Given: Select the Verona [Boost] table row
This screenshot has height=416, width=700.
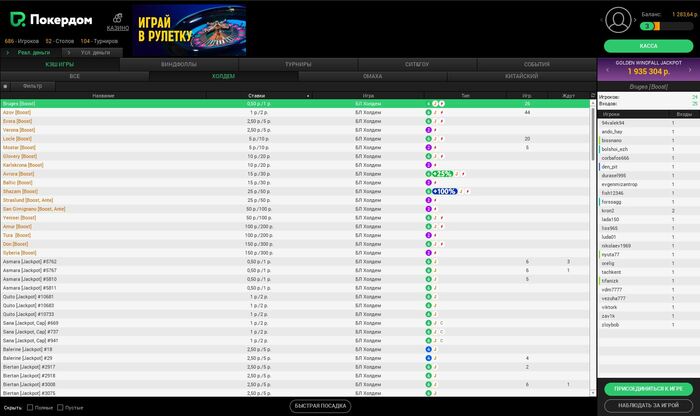Looking at the screenshot, I should 295,130.
